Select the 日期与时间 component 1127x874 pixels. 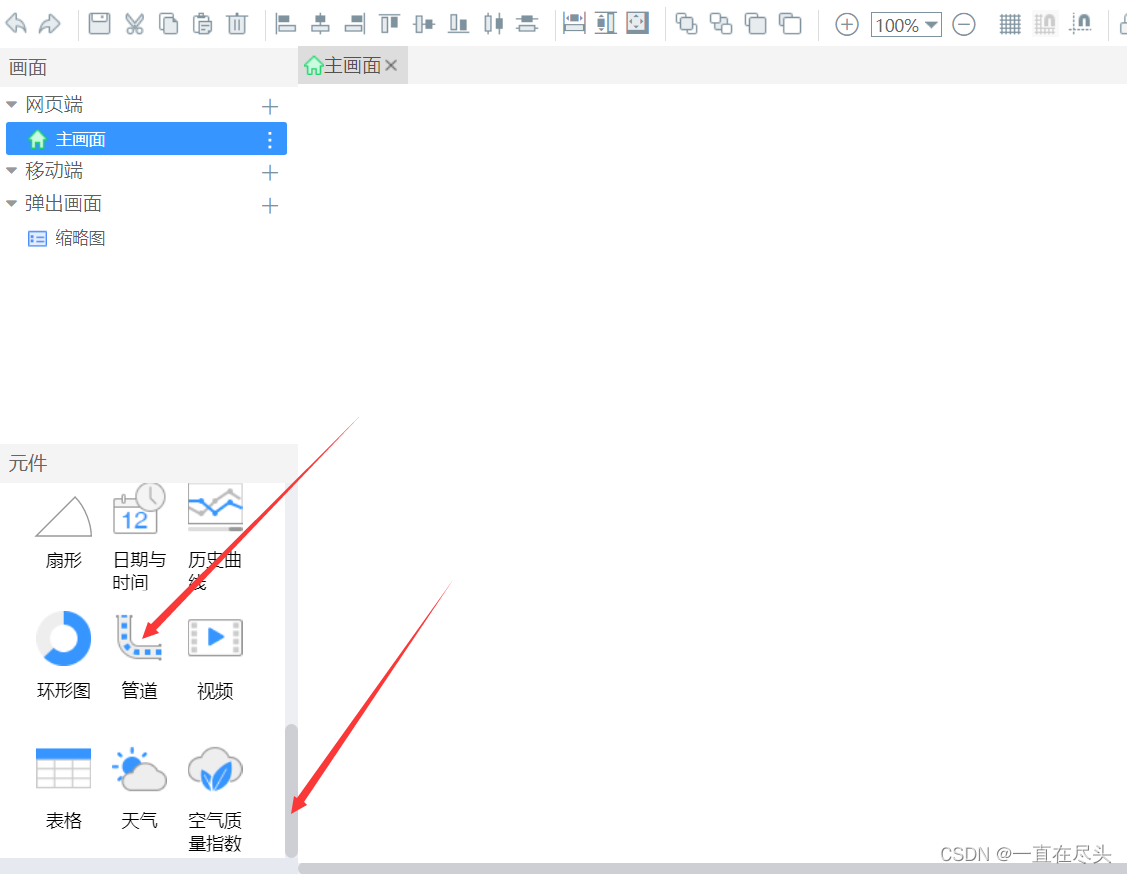139,537
